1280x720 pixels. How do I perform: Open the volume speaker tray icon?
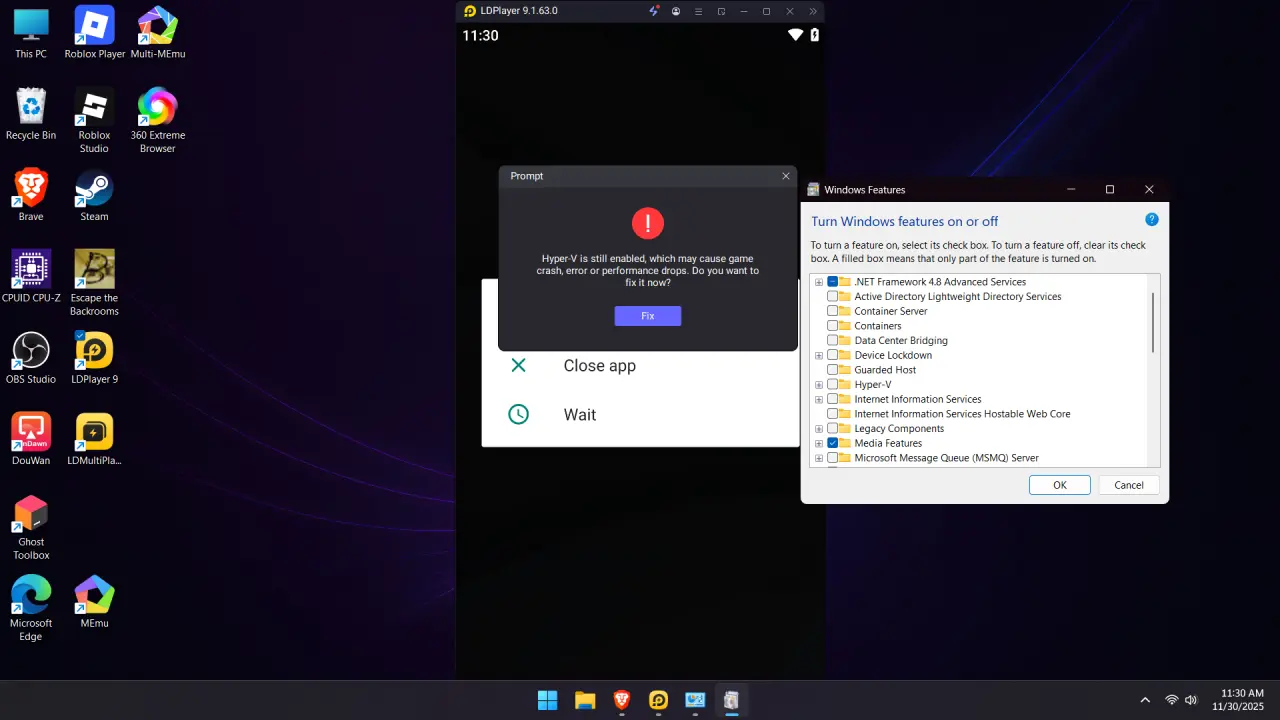[x=1191, y=700]
